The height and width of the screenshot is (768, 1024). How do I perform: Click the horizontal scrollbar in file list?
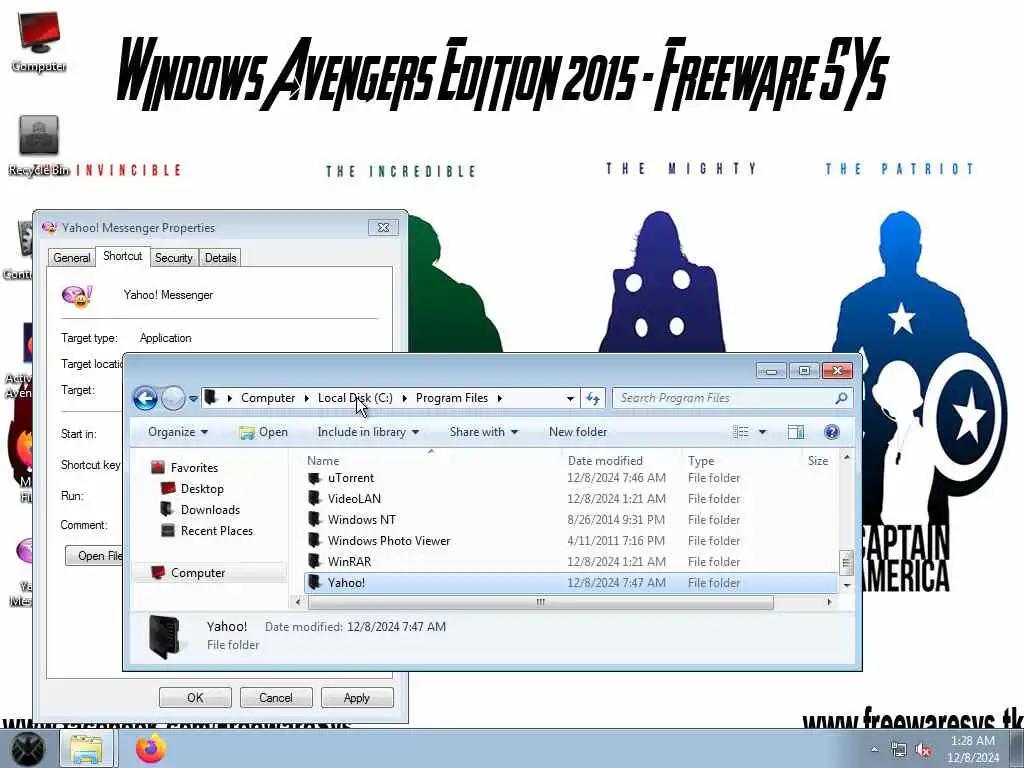click(x=539, y=602)
